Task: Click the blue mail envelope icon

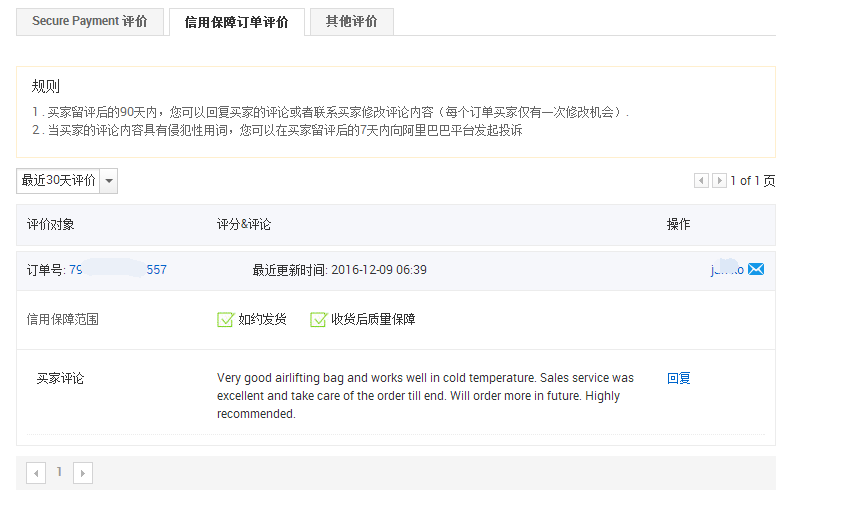Action: (x=756, y=269)
